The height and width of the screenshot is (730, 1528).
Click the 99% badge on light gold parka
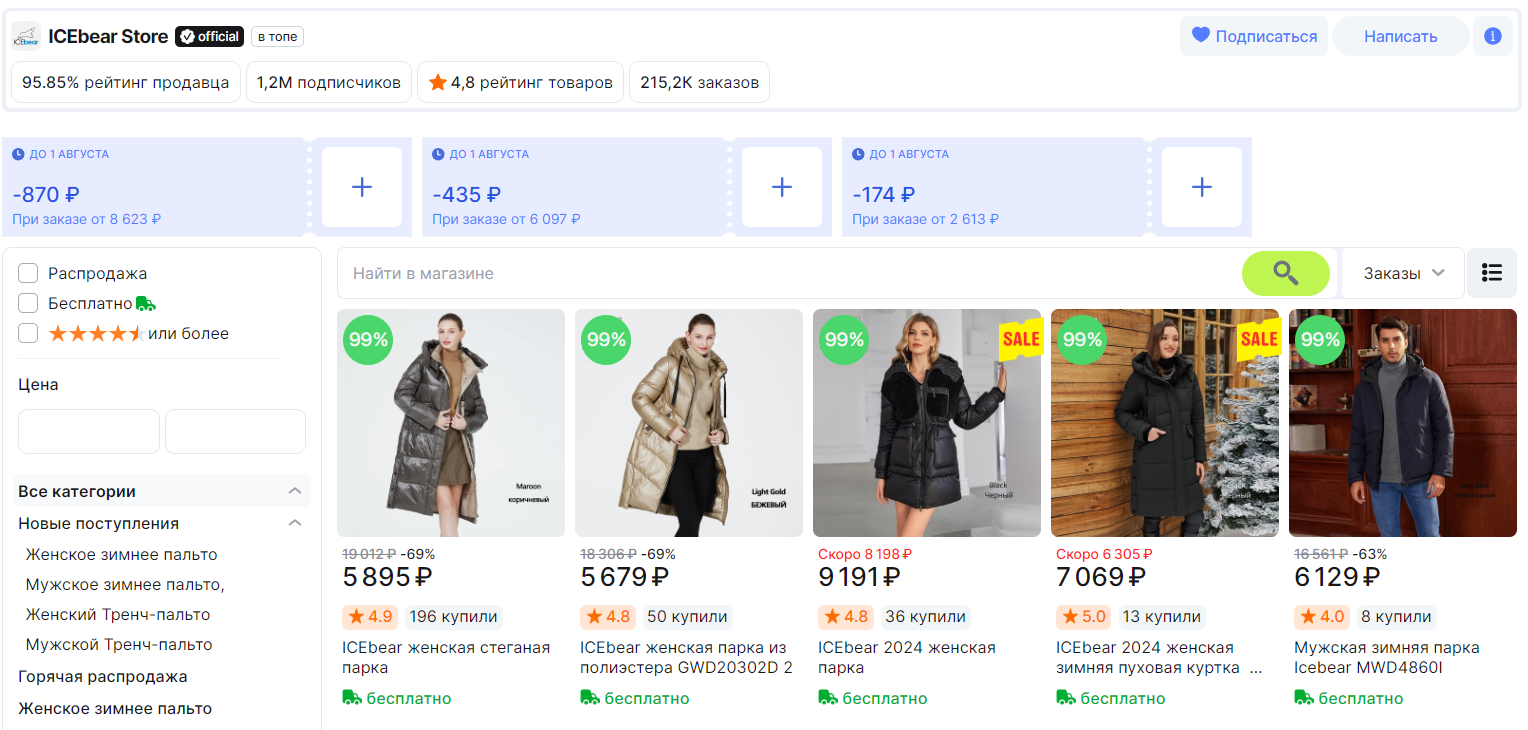pos(606,340)
